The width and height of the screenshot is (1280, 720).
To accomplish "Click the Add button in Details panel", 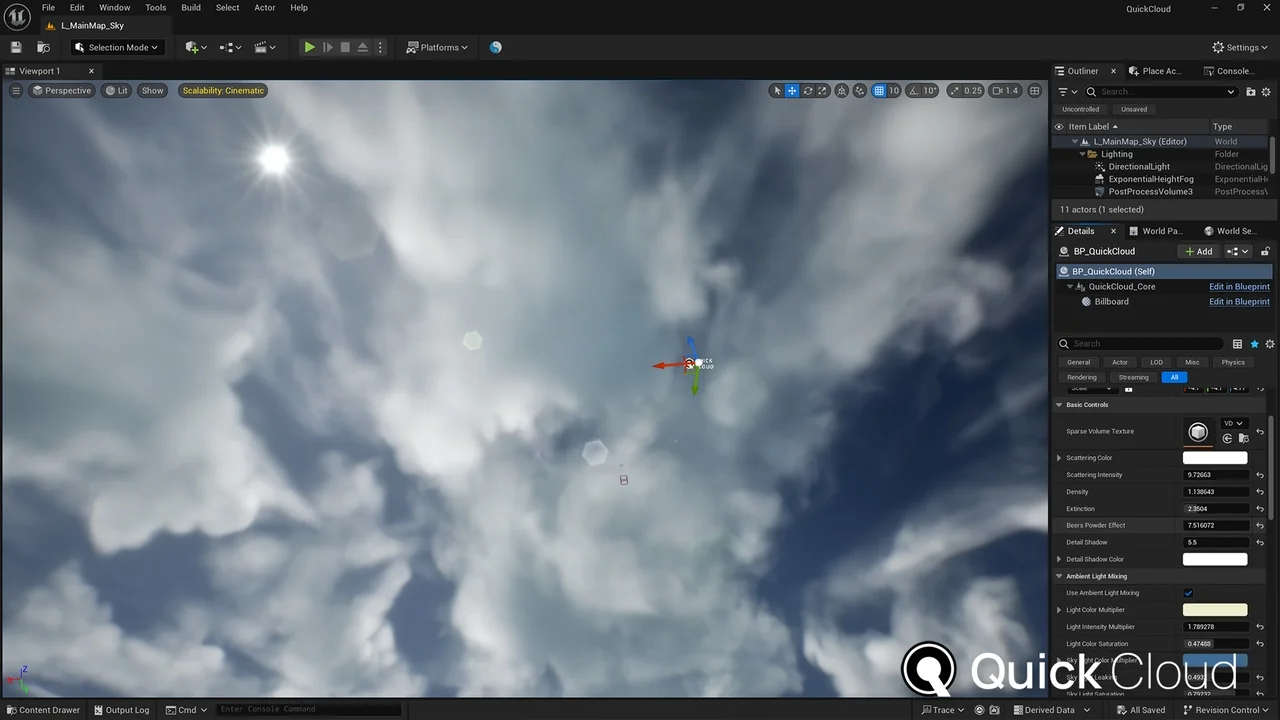I will pos(1198,251).
